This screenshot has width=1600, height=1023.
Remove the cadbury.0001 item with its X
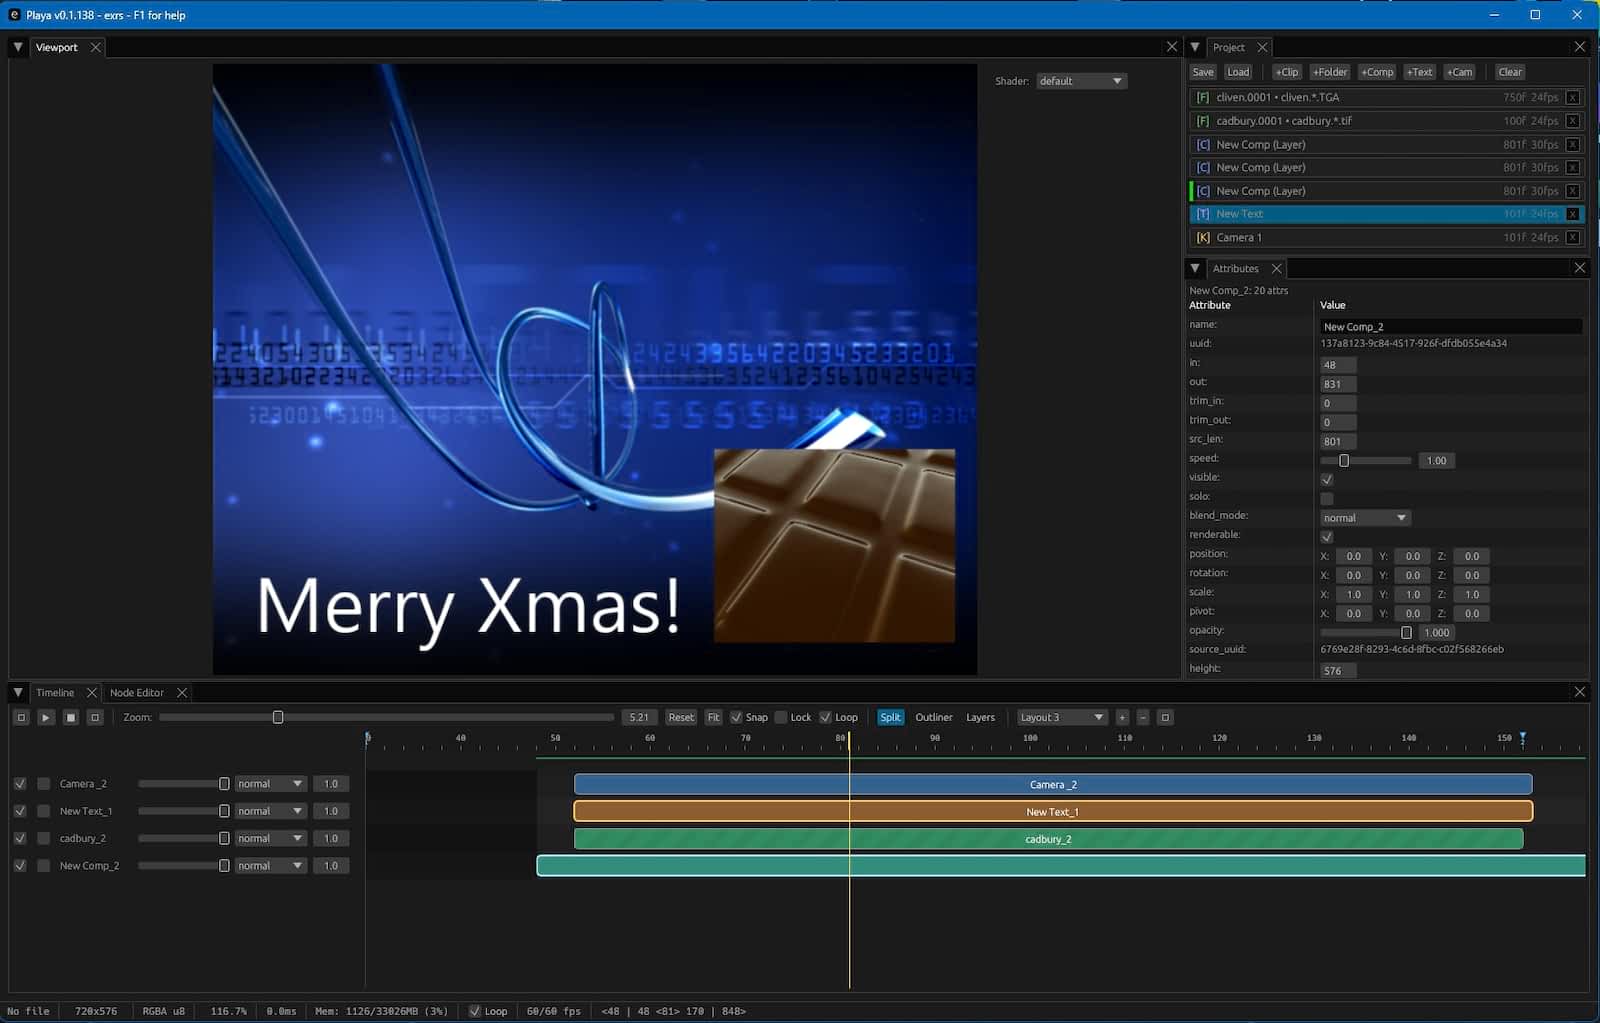[1573, 121]
